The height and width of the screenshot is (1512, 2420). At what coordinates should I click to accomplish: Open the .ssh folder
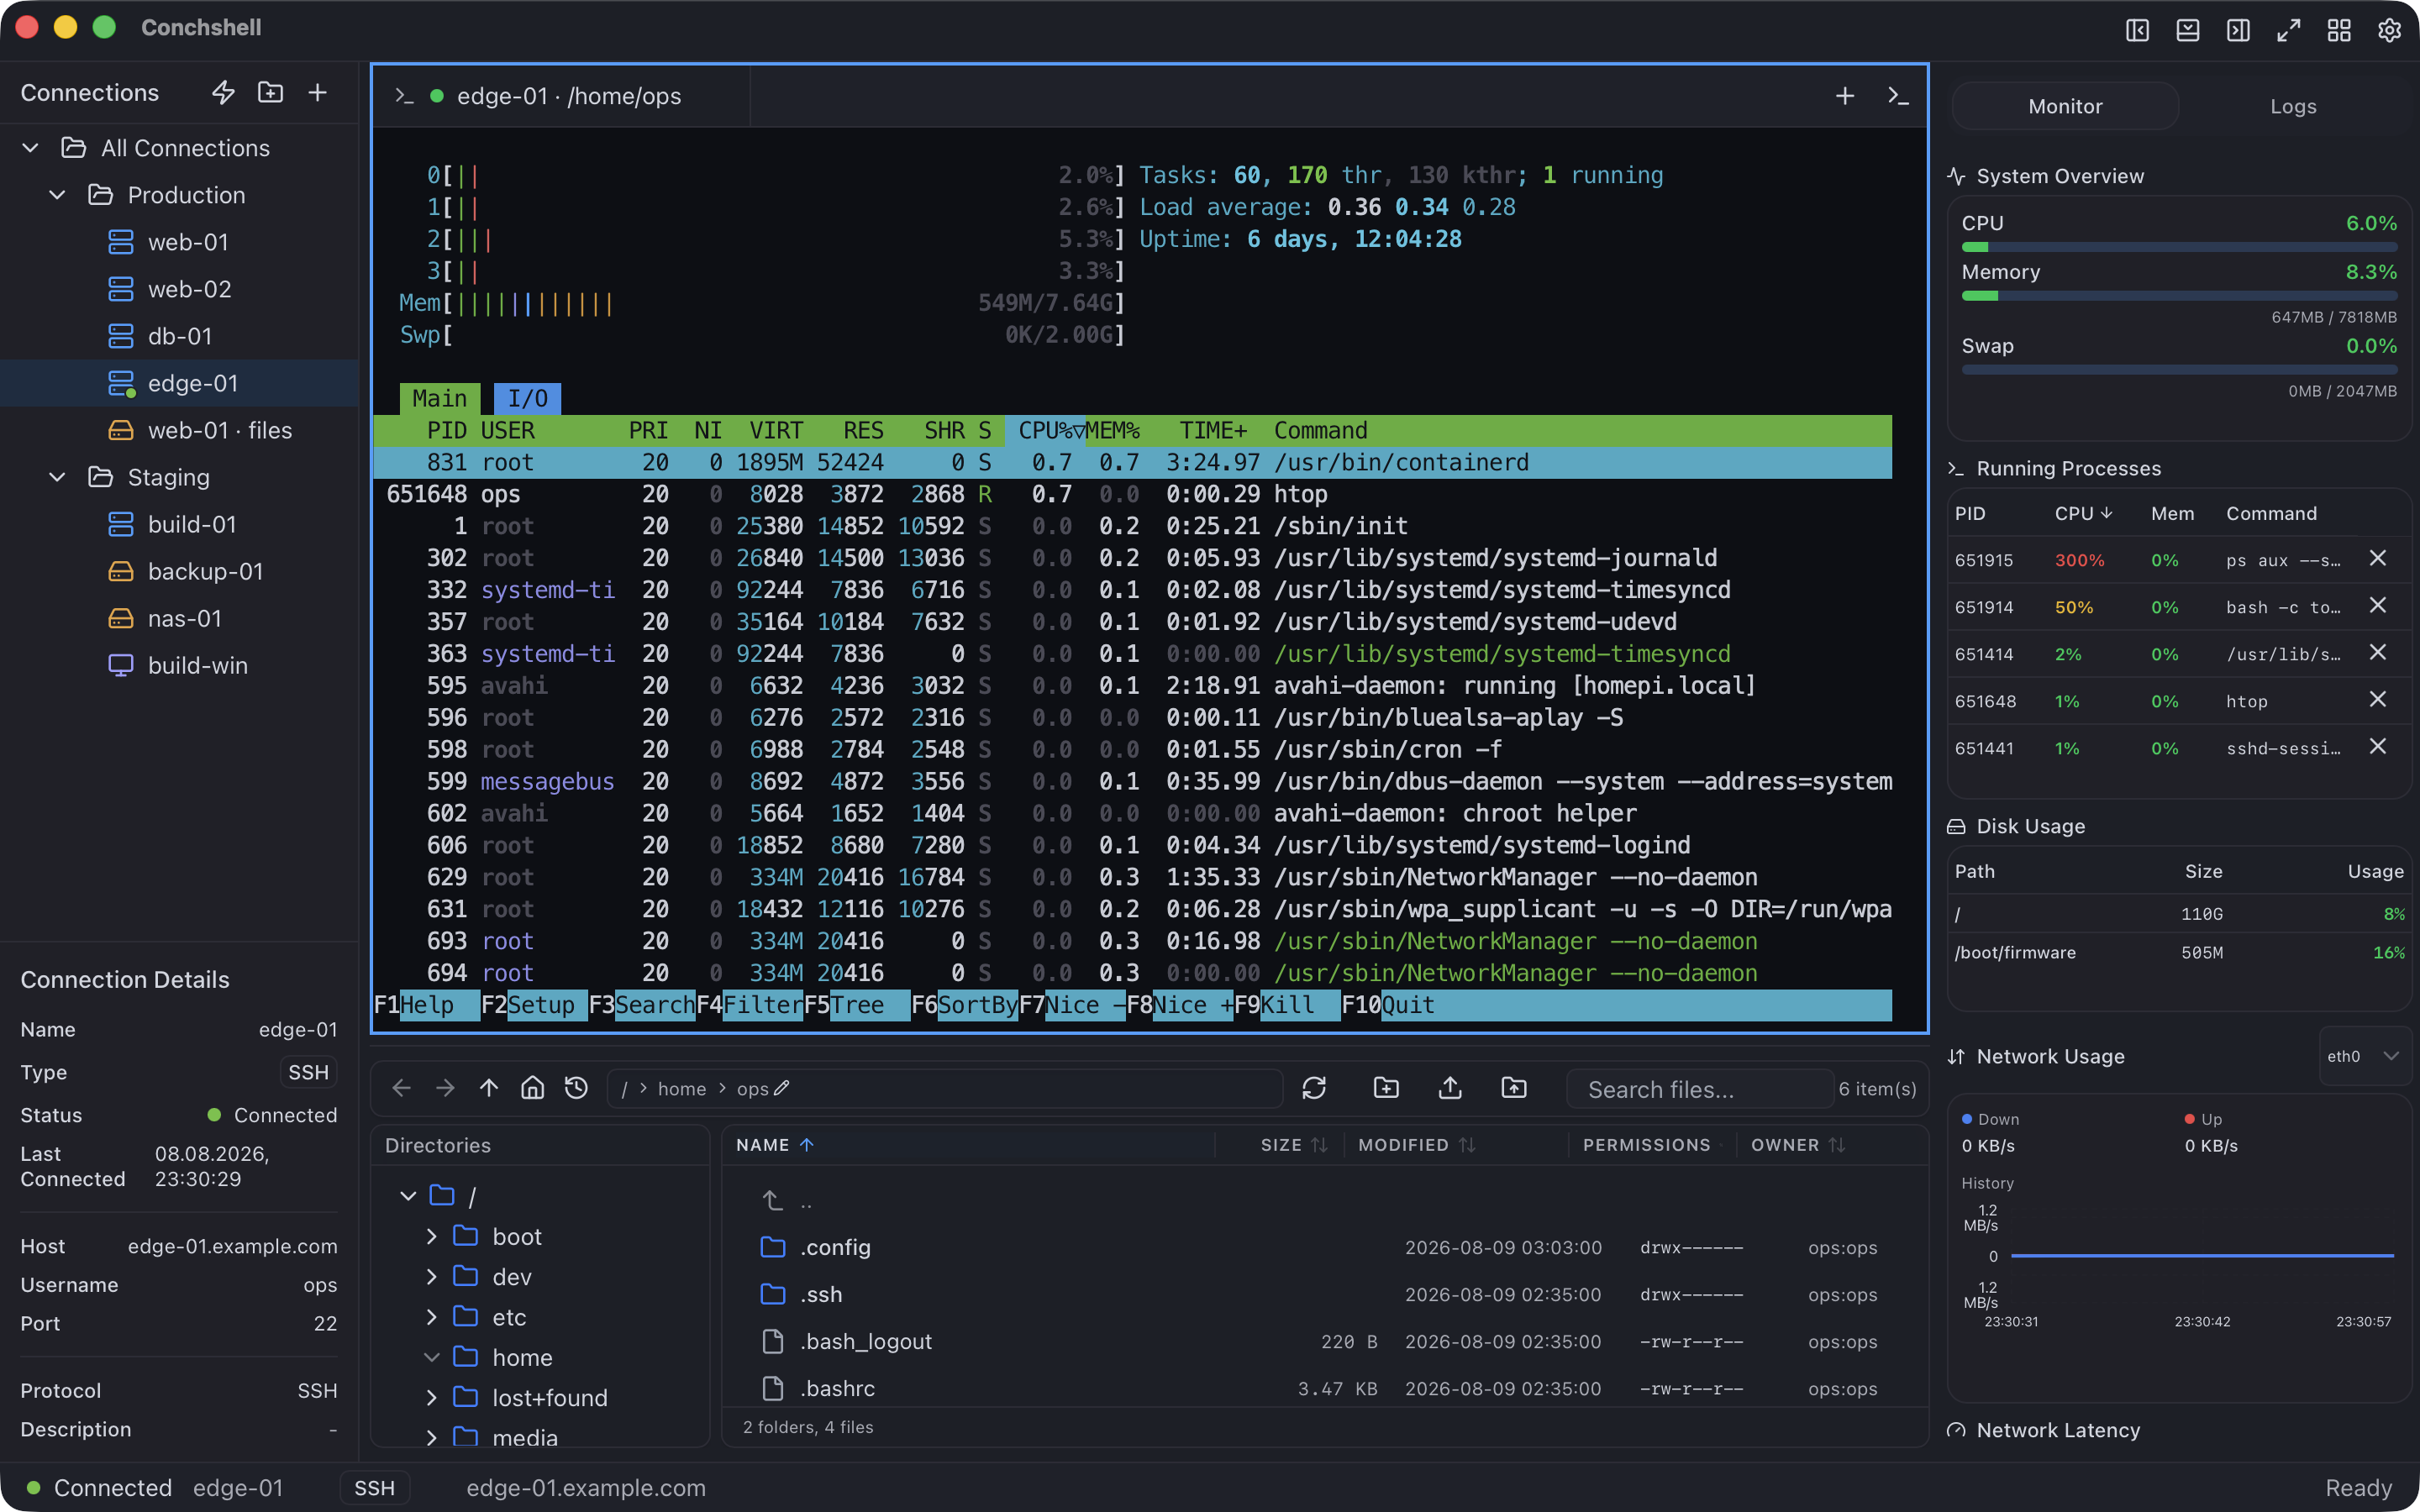pyautogui.click(x=1324, y=1294)
